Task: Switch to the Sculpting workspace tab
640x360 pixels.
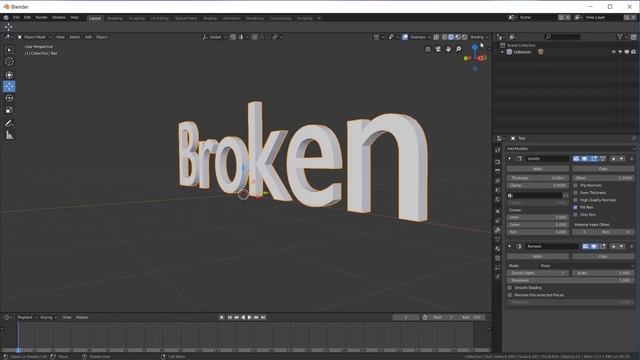Action: pos(136,18)
